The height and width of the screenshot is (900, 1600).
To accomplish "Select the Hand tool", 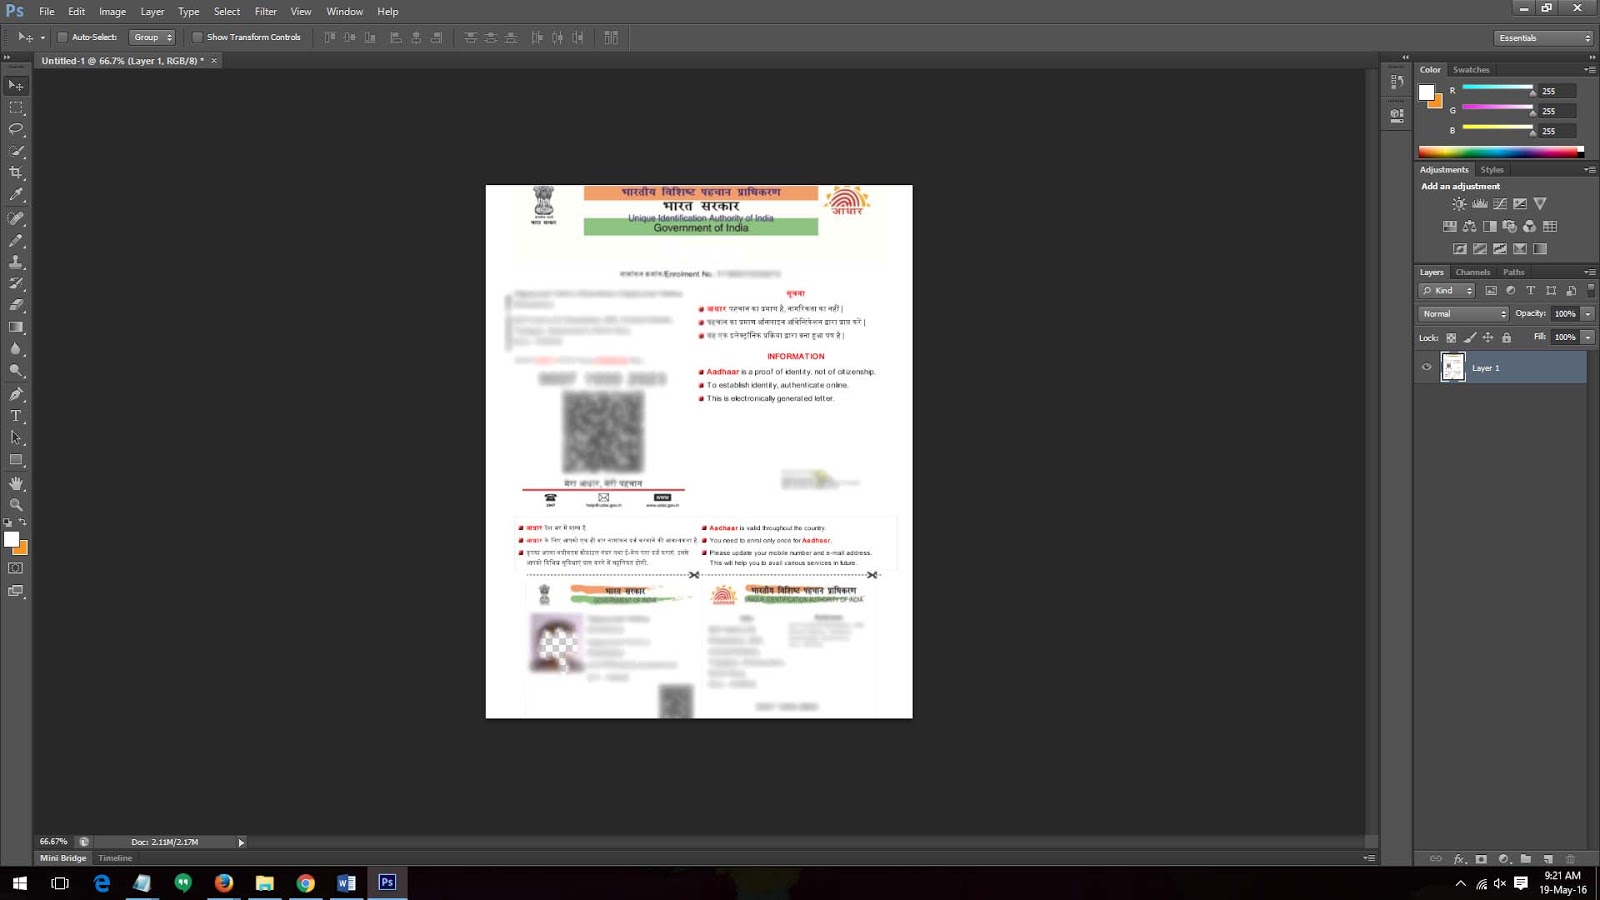I will coord(16,483).
